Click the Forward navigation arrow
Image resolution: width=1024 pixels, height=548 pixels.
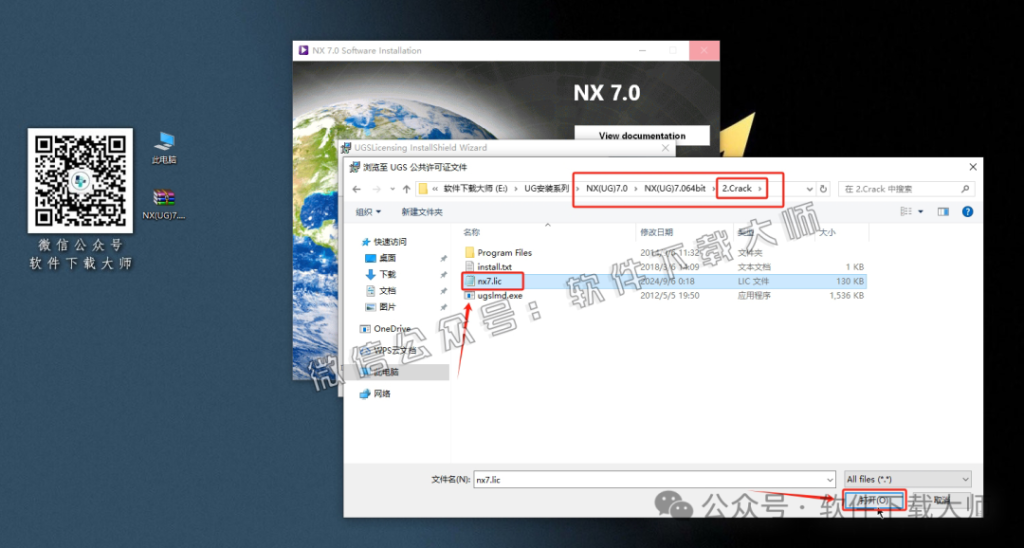(x=375, y=189)
